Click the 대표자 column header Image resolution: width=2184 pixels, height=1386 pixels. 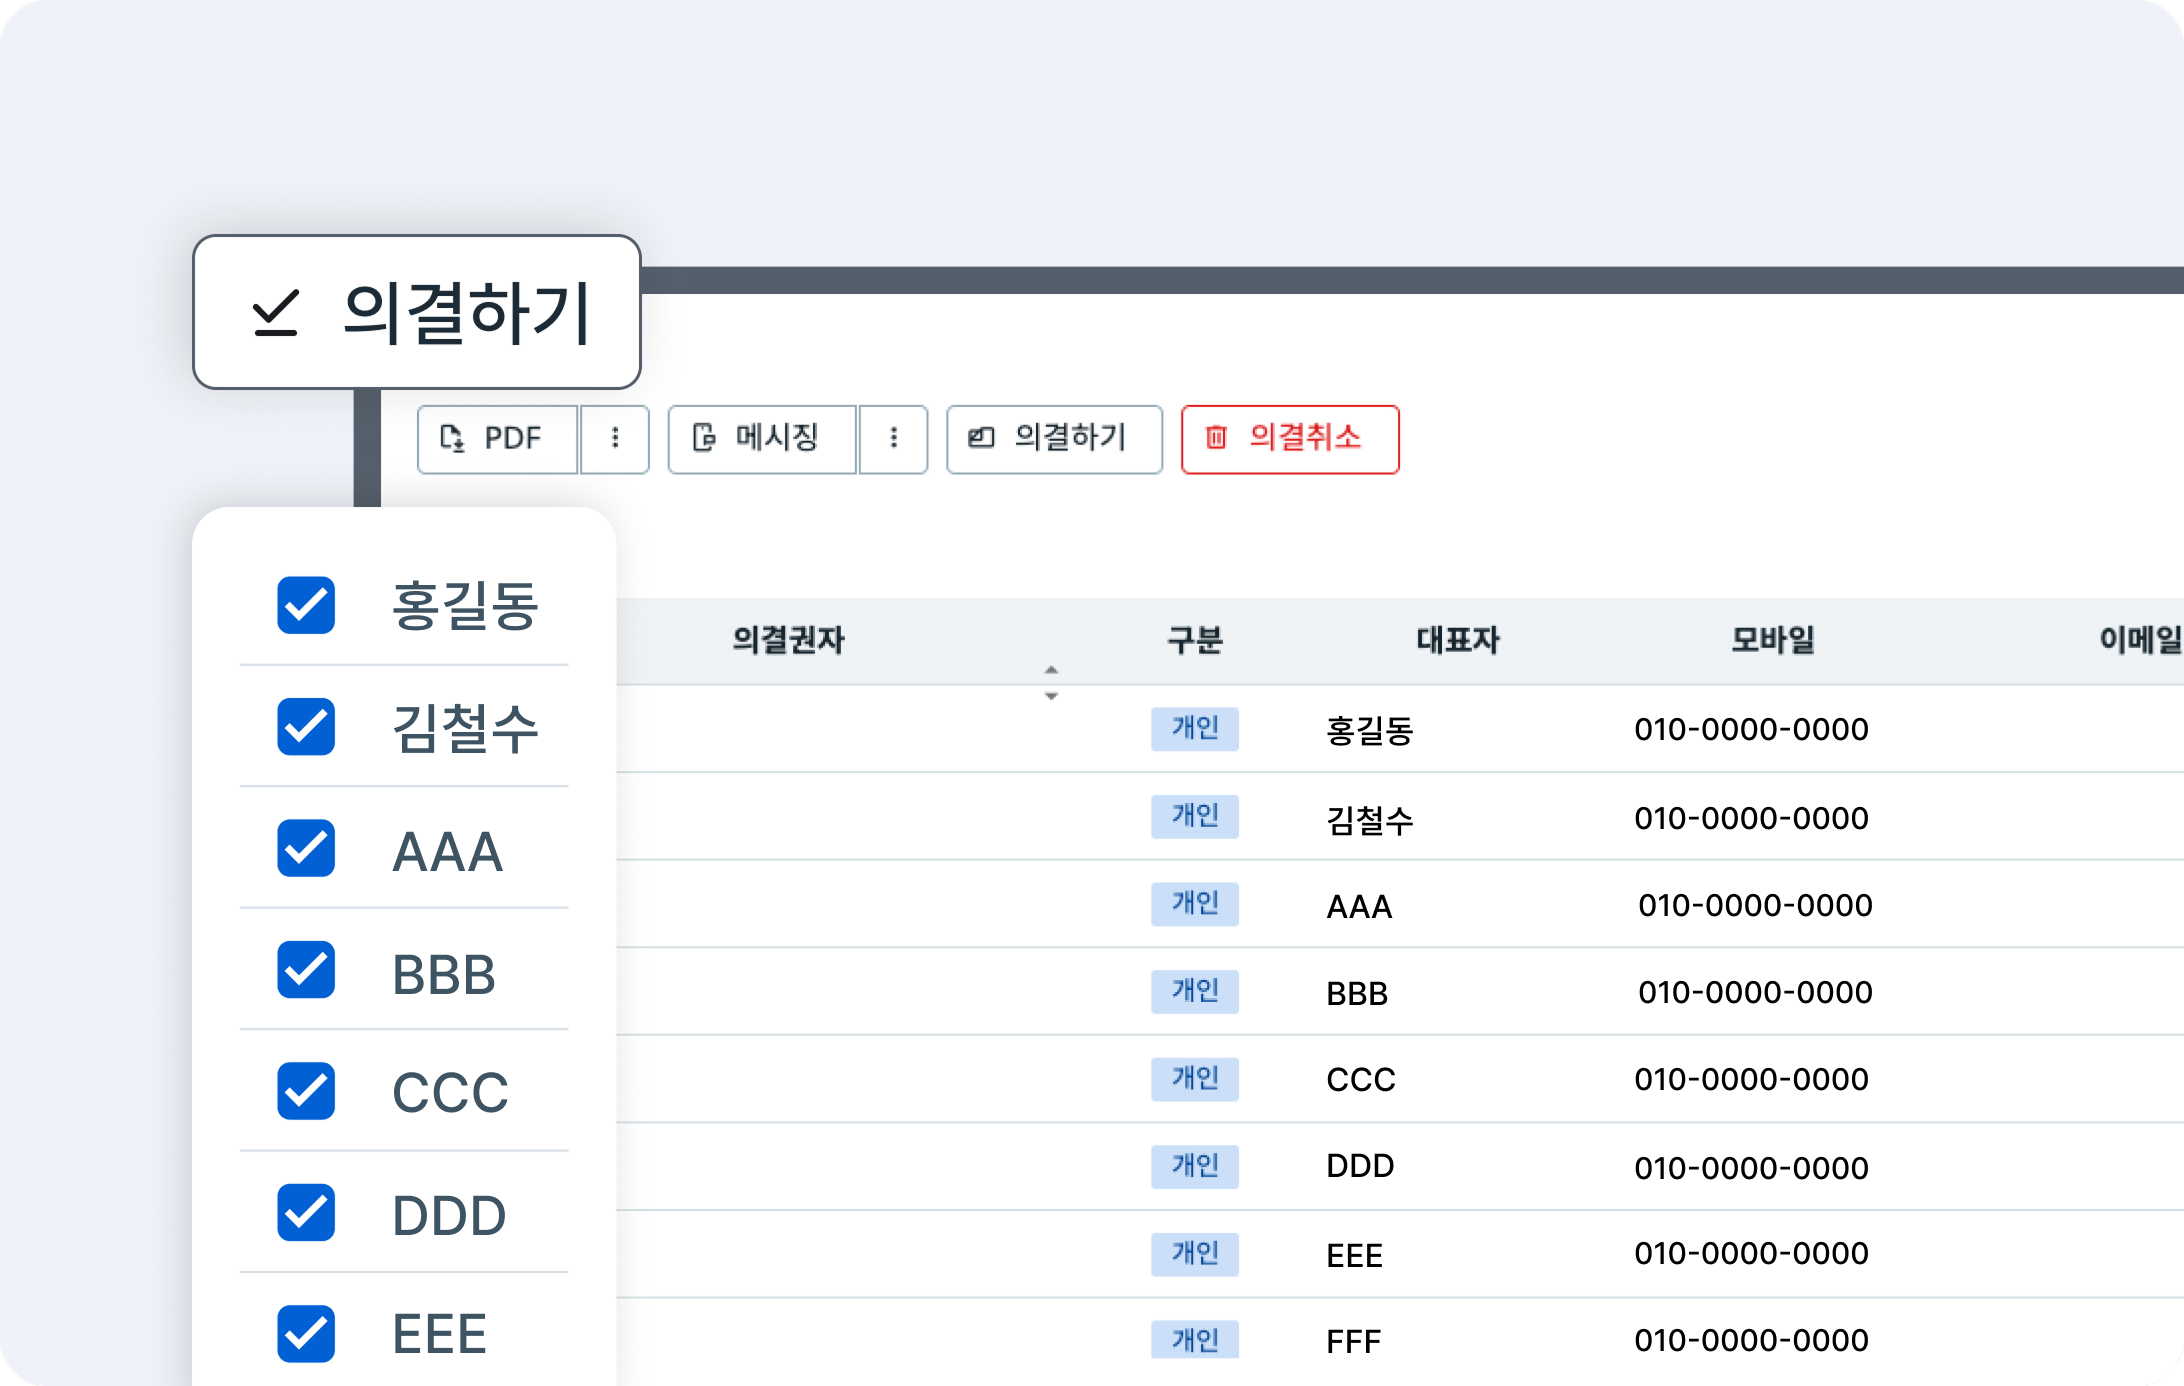coord(1458,640)
